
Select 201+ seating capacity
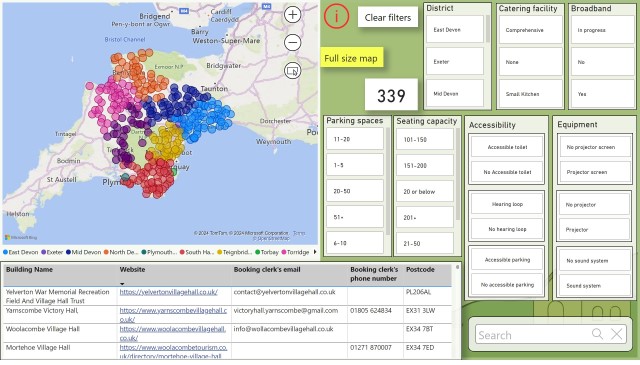coord(425,218)
